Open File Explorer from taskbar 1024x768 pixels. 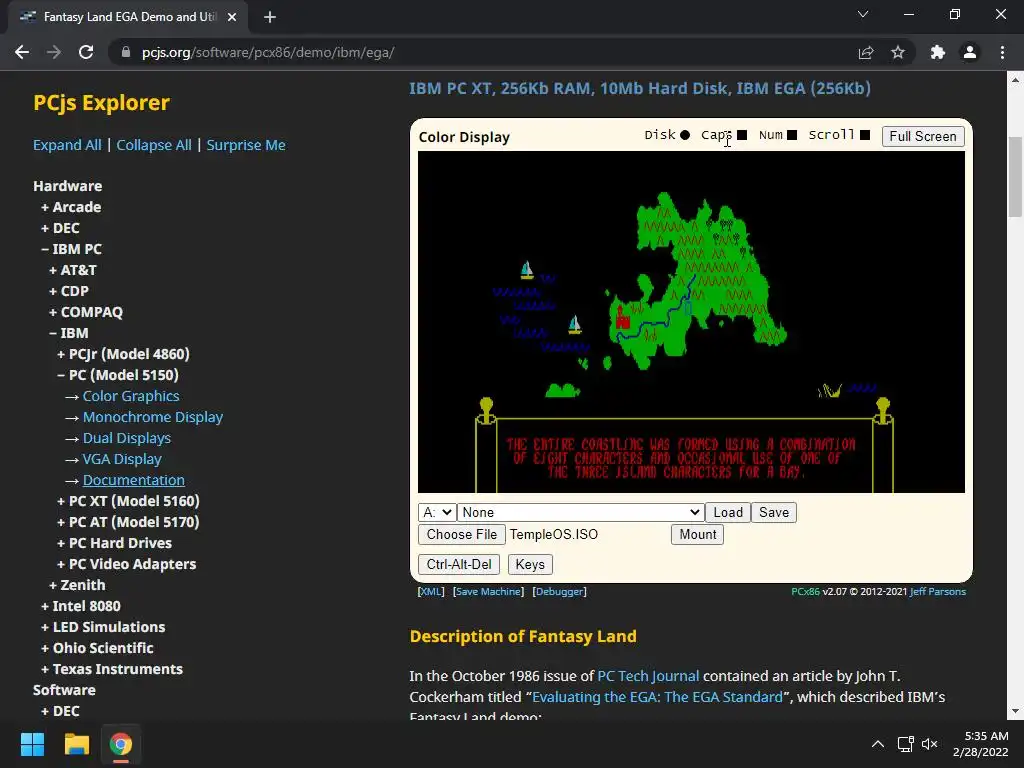(76, 744)
